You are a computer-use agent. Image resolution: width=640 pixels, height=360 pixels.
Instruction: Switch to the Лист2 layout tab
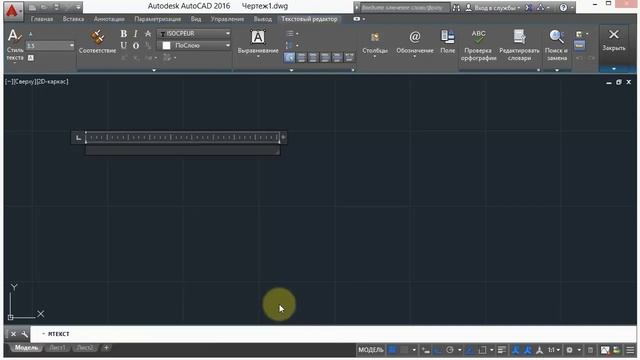point(84,348)
